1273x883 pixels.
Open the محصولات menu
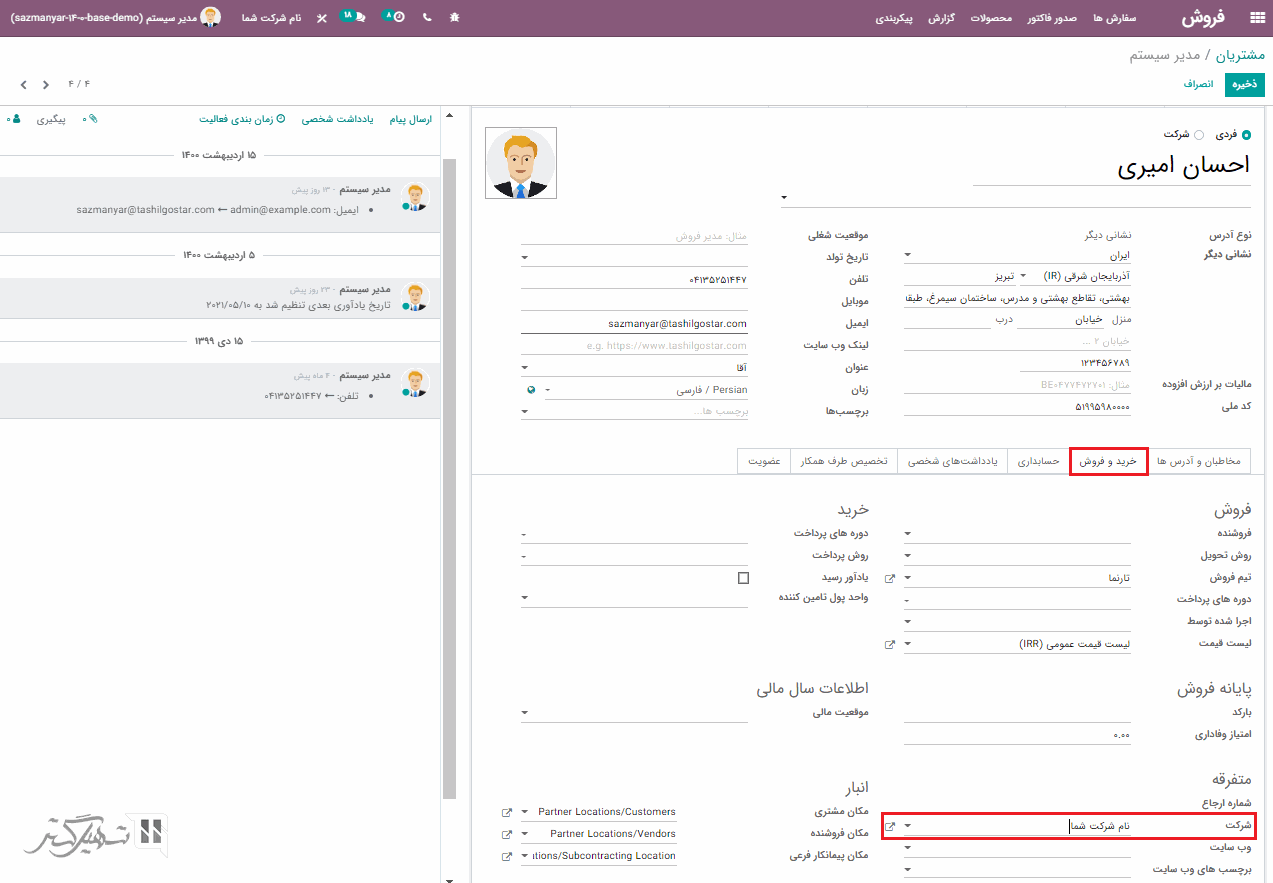pos(992,18)
